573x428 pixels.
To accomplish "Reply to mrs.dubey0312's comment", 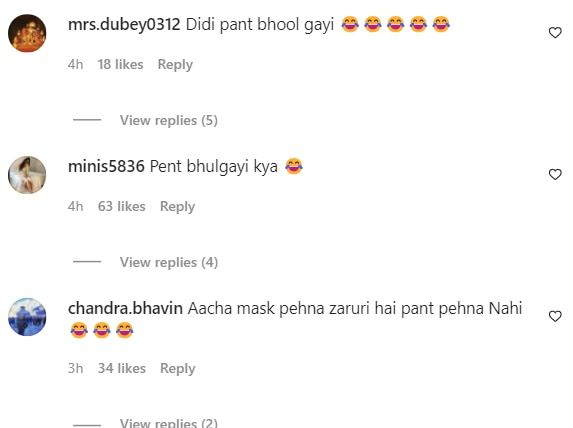I will [175, 65].
